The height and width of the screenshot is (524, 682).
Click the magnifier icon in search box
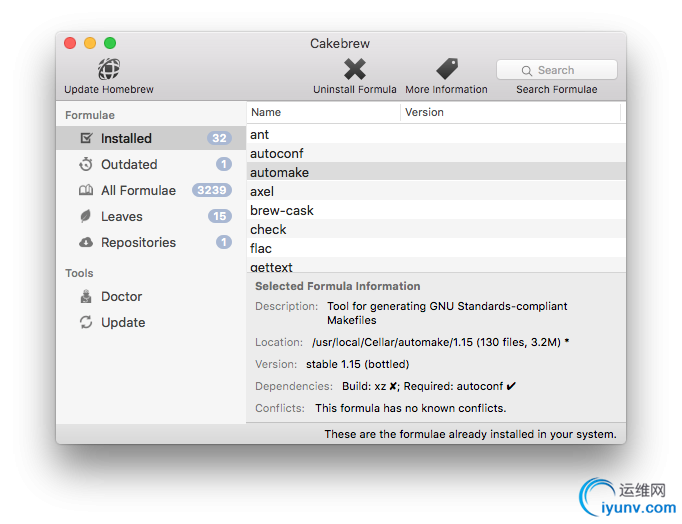(526, 70)
